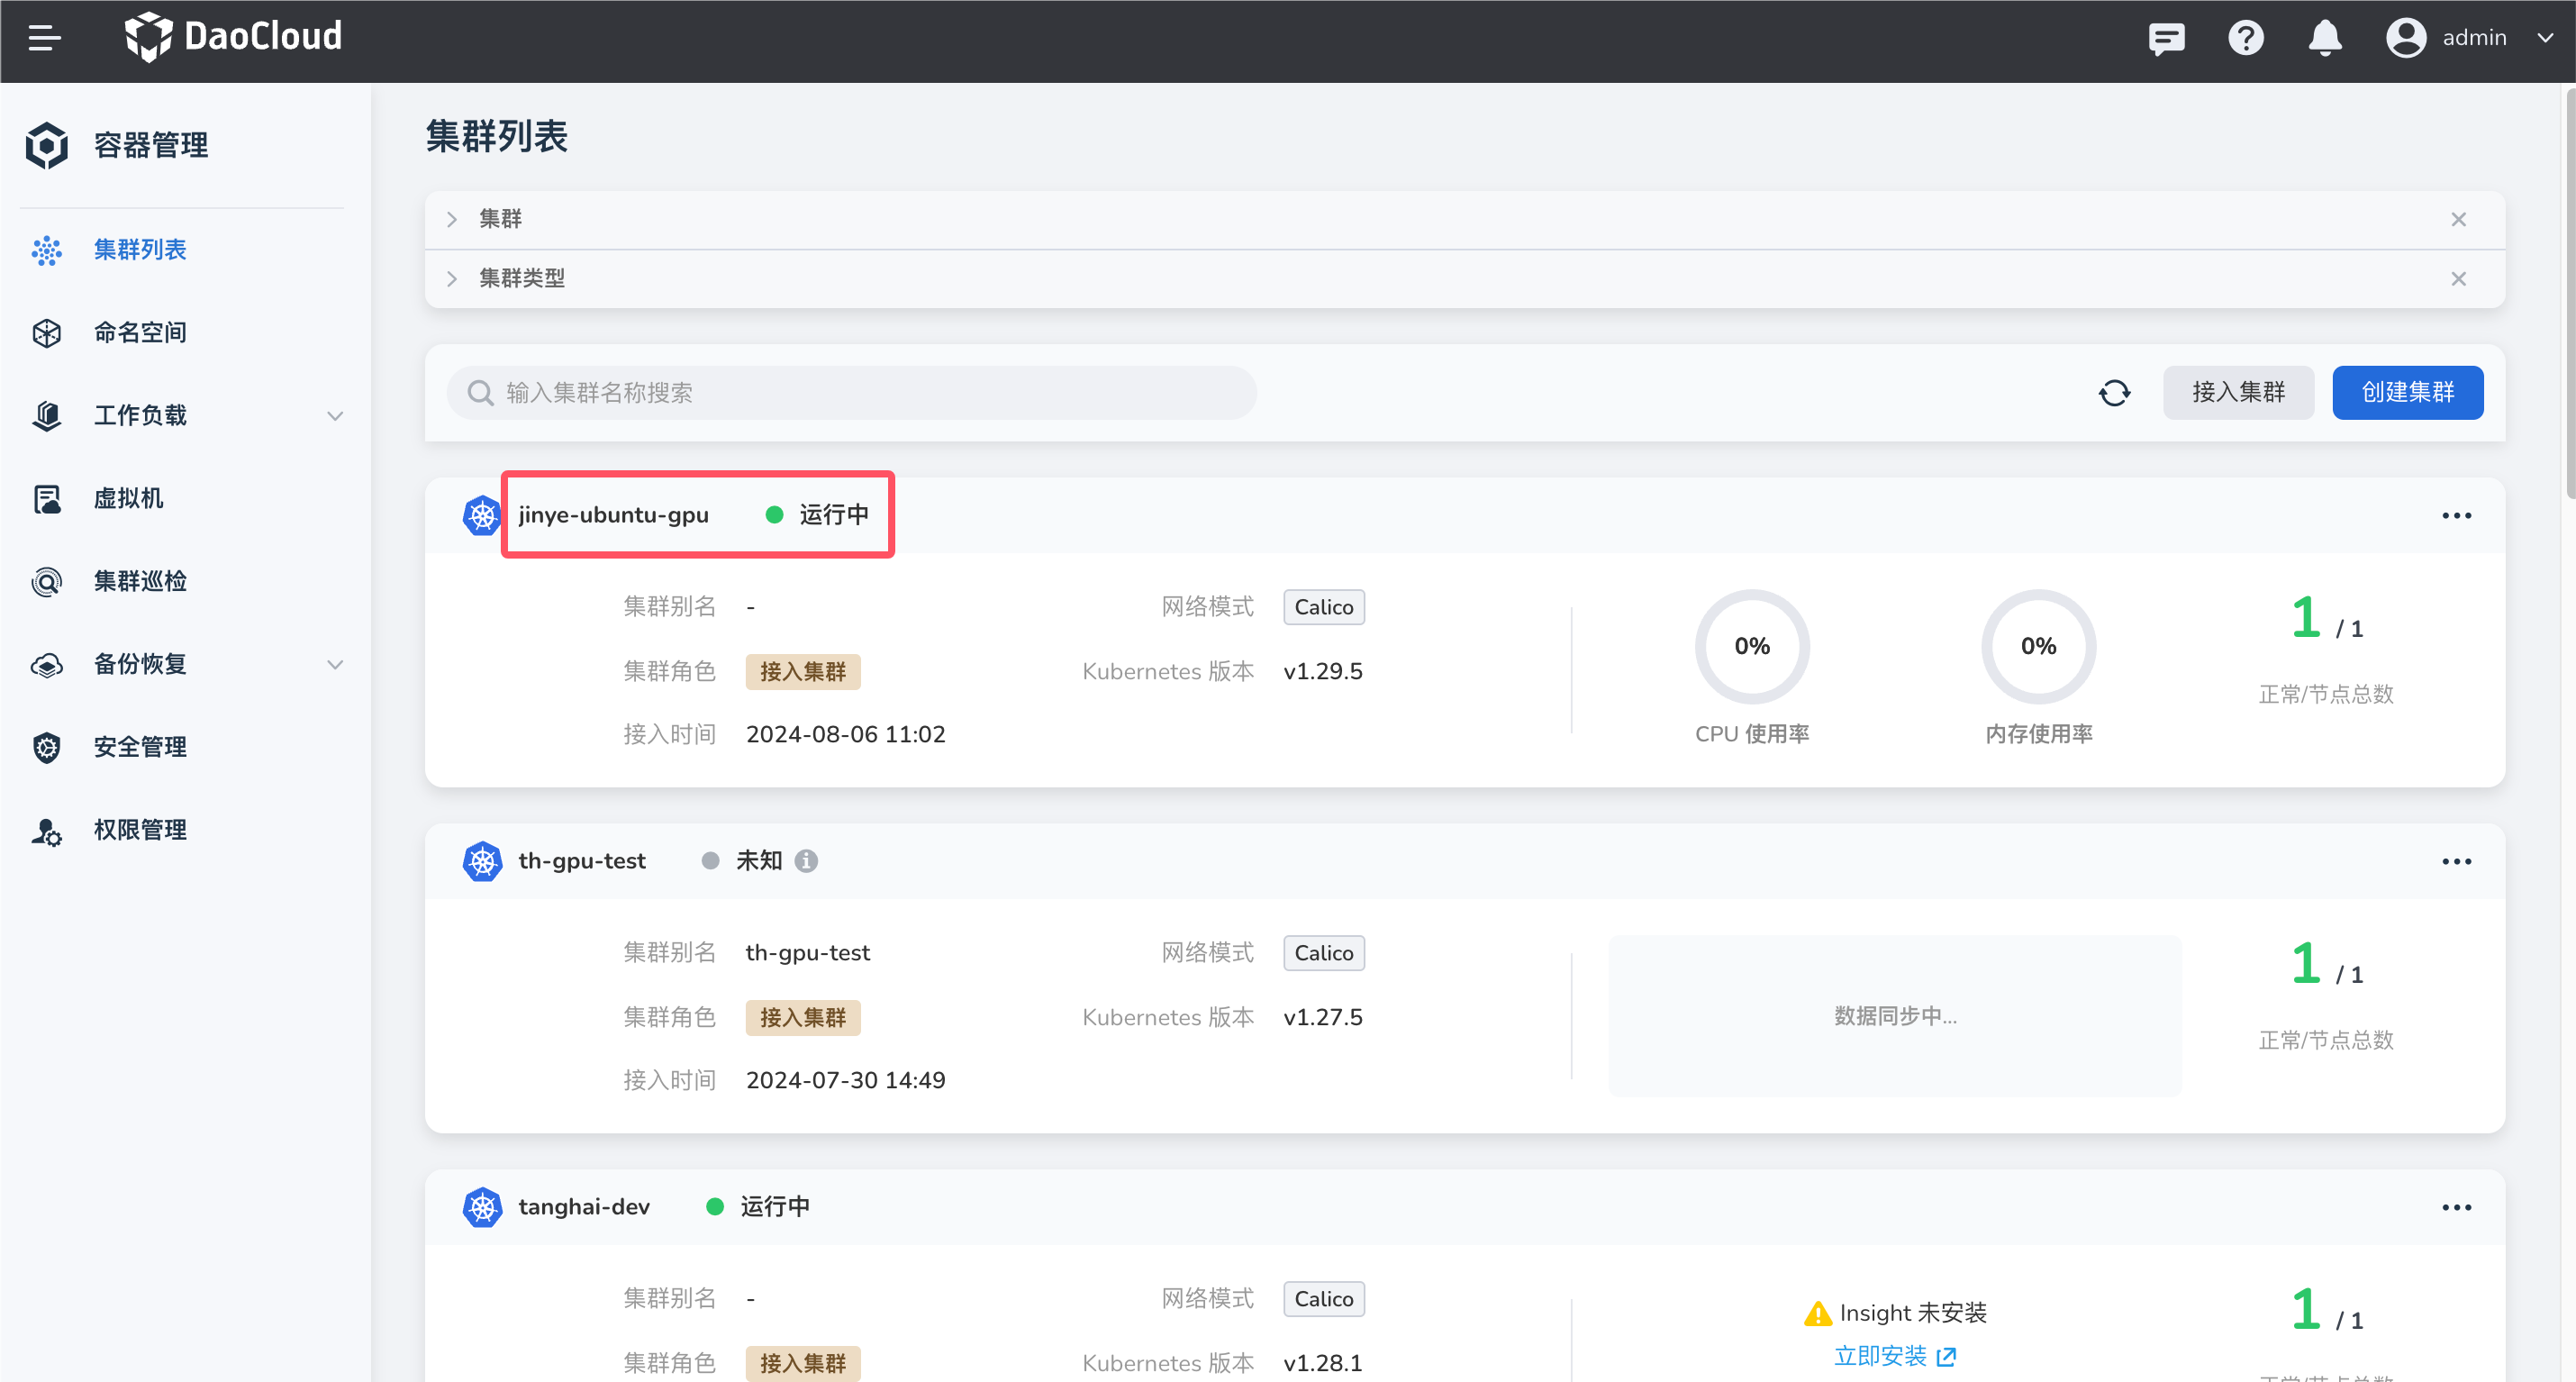The image size is (2576, 1382).
Task: Open notifications from the top bar
Action: pyautogui.click(x=2324, y=38)
